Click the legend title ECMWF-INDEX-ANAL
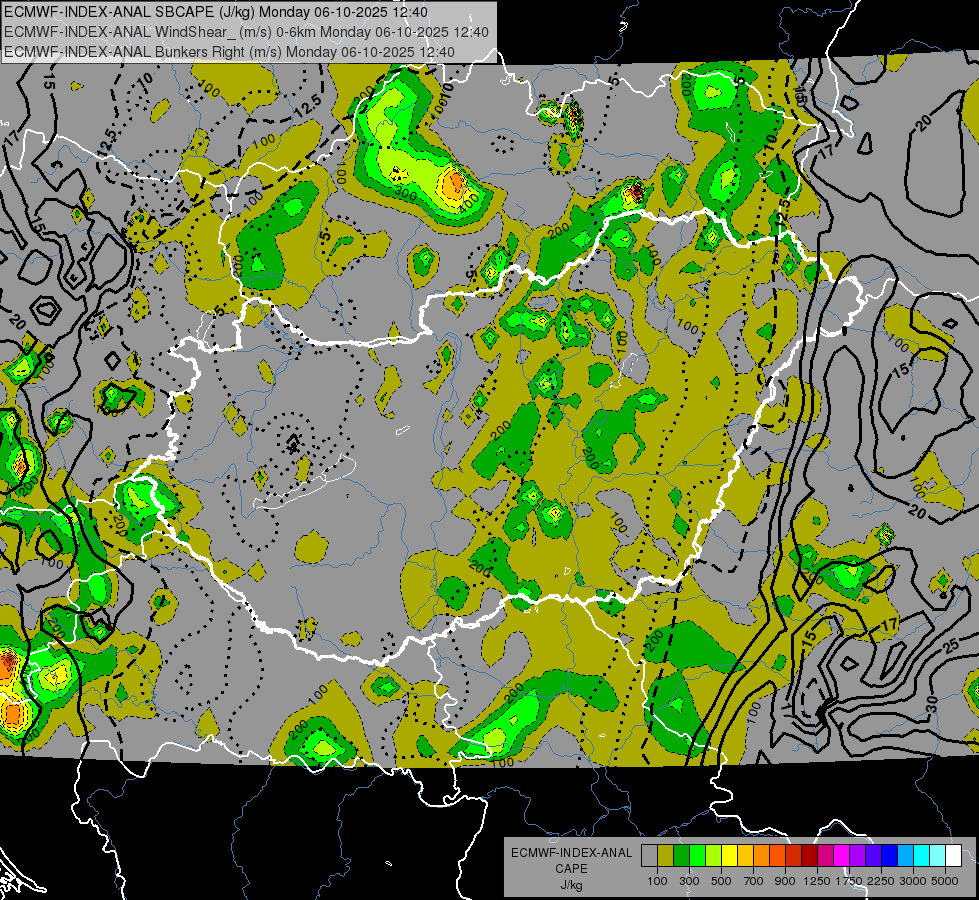 pos(571,853)
